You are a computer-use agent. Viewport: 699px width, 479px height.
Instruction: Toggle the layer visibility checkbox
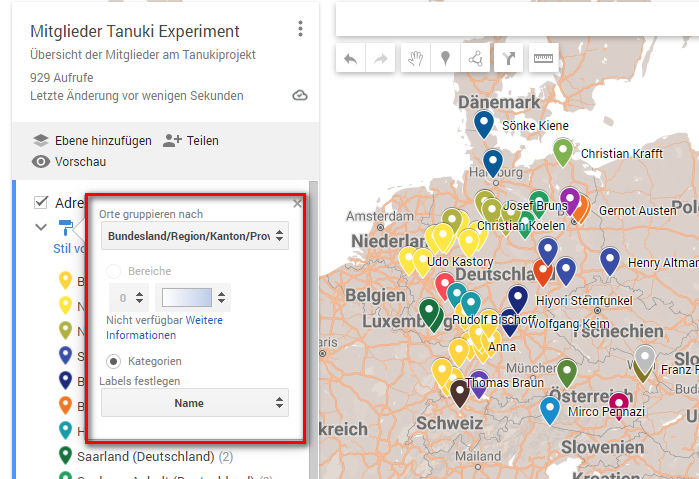click(x=41, y=202)
